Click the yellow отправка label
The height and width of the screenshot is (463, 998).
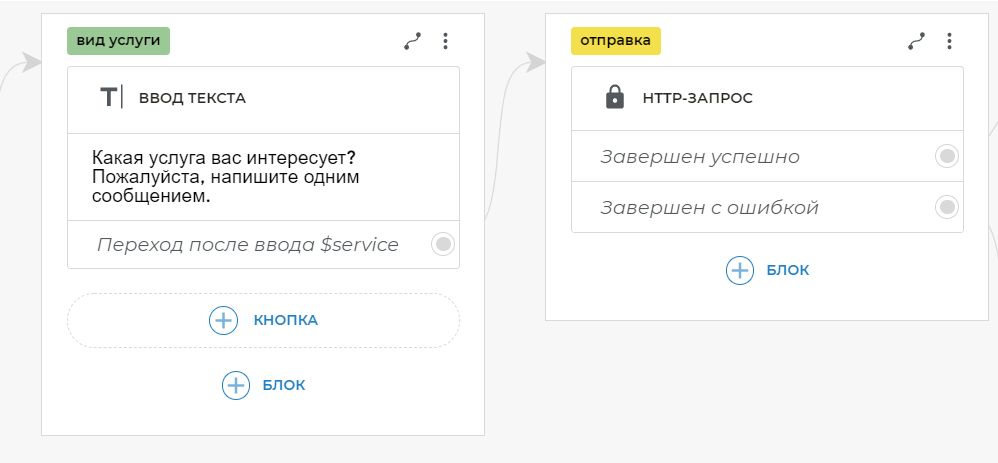616,41
